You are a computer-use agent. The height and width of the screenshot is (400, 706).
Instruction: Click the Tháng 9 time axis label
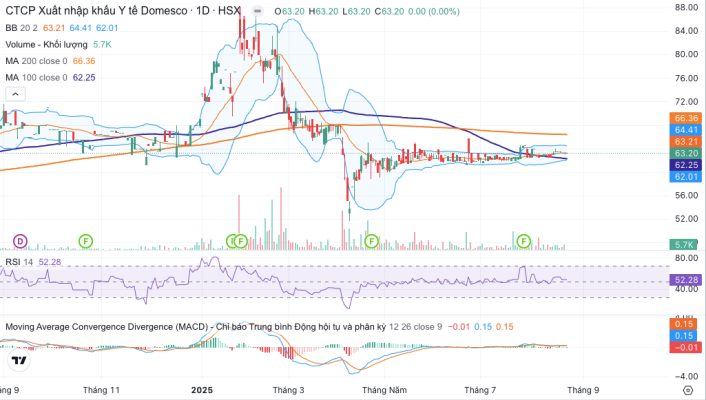pos(583,390)
